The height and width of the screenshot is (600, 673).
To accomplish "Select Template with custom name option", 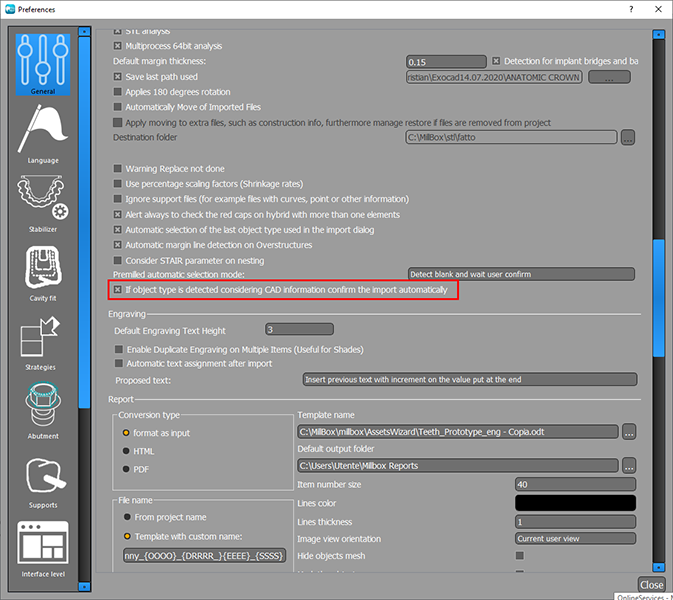I will [127, 536].
